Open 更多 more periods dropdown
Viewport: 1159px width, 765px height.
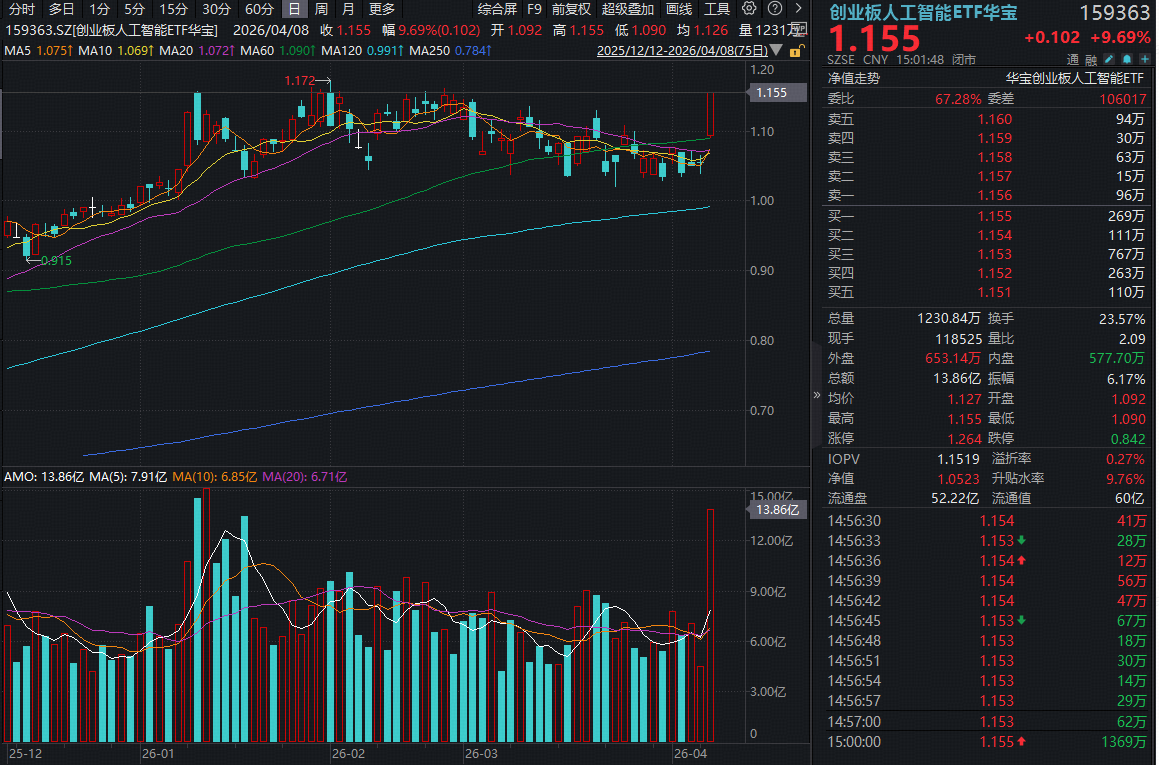[x=382, y=9]
